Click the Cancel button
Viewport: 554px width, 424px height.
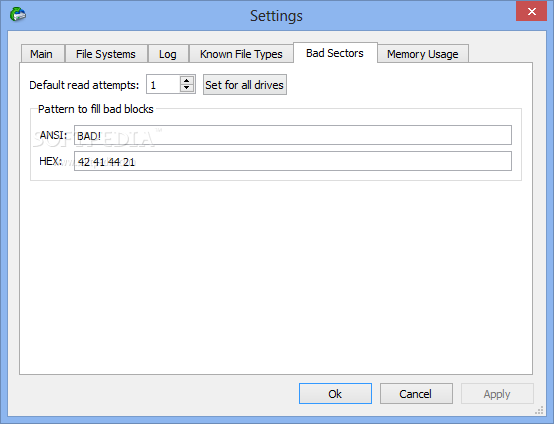(x=416, y=394)
